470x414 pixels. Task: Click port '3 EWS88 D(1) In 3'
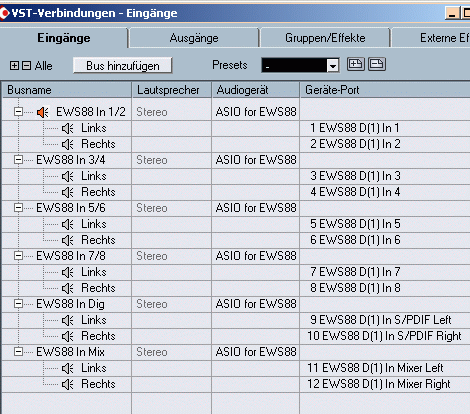pos(355,176)
